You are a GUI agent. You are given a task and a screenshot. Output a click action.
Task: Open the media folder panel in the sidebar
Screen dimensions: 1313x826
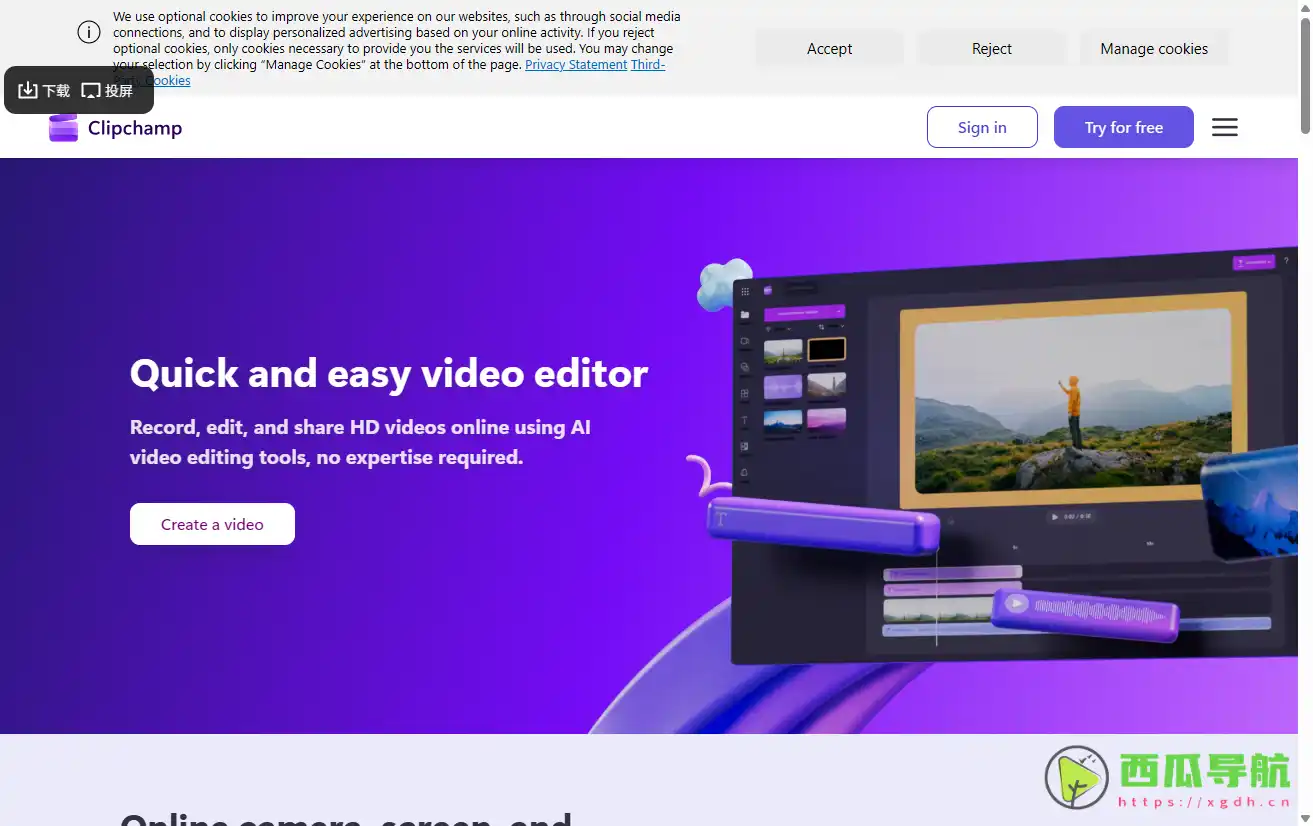pos(745,315)
